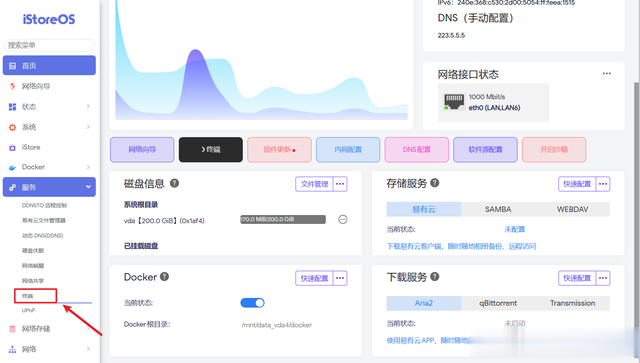Click the 未配置 status link
Viewport: 640px width, 363px height.
515,229
